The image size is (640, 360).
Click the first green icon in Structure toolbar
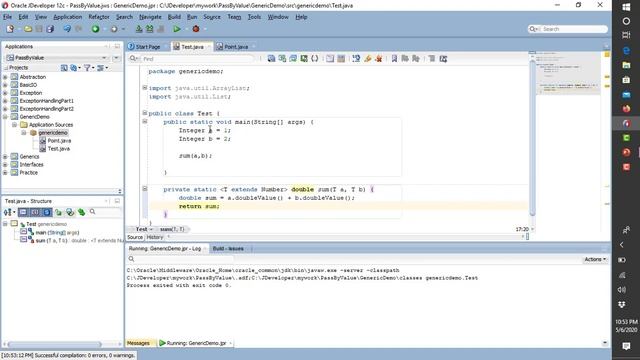pyautogui.click(x=59, y=212)
